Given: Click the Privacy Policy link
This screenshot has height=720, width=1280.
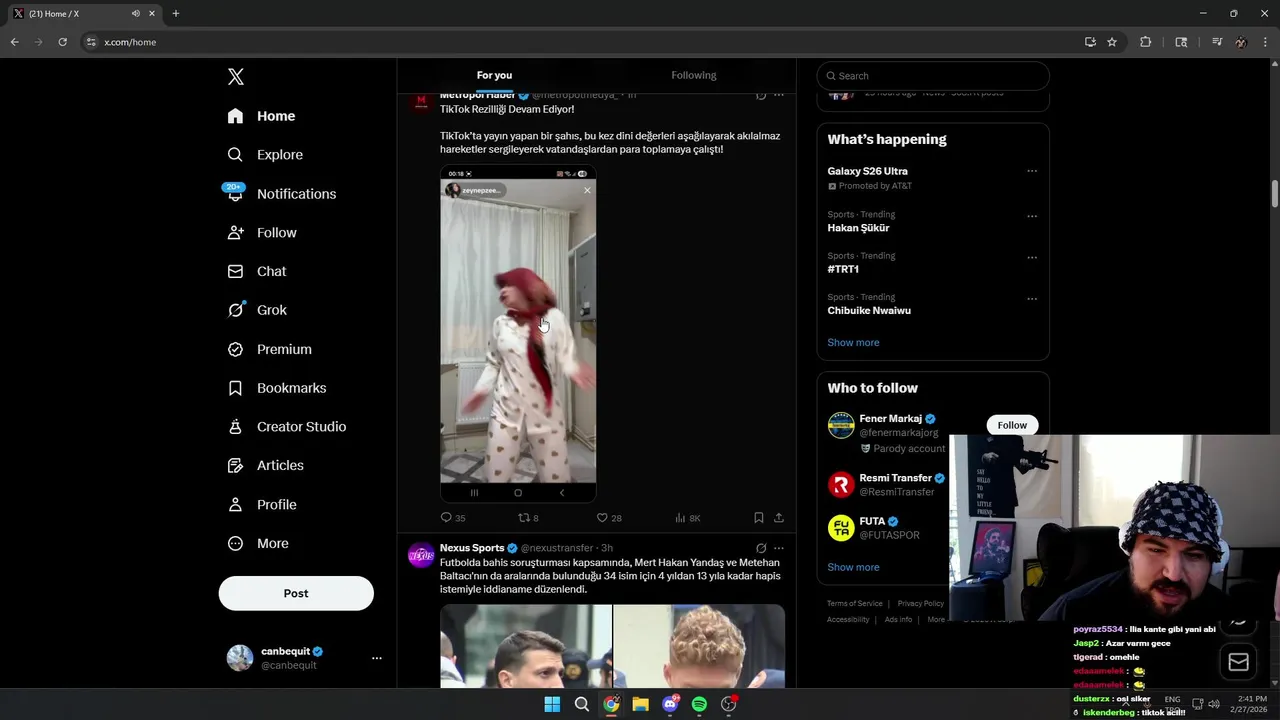Looking at the screenshot, I should pos(921,604).
